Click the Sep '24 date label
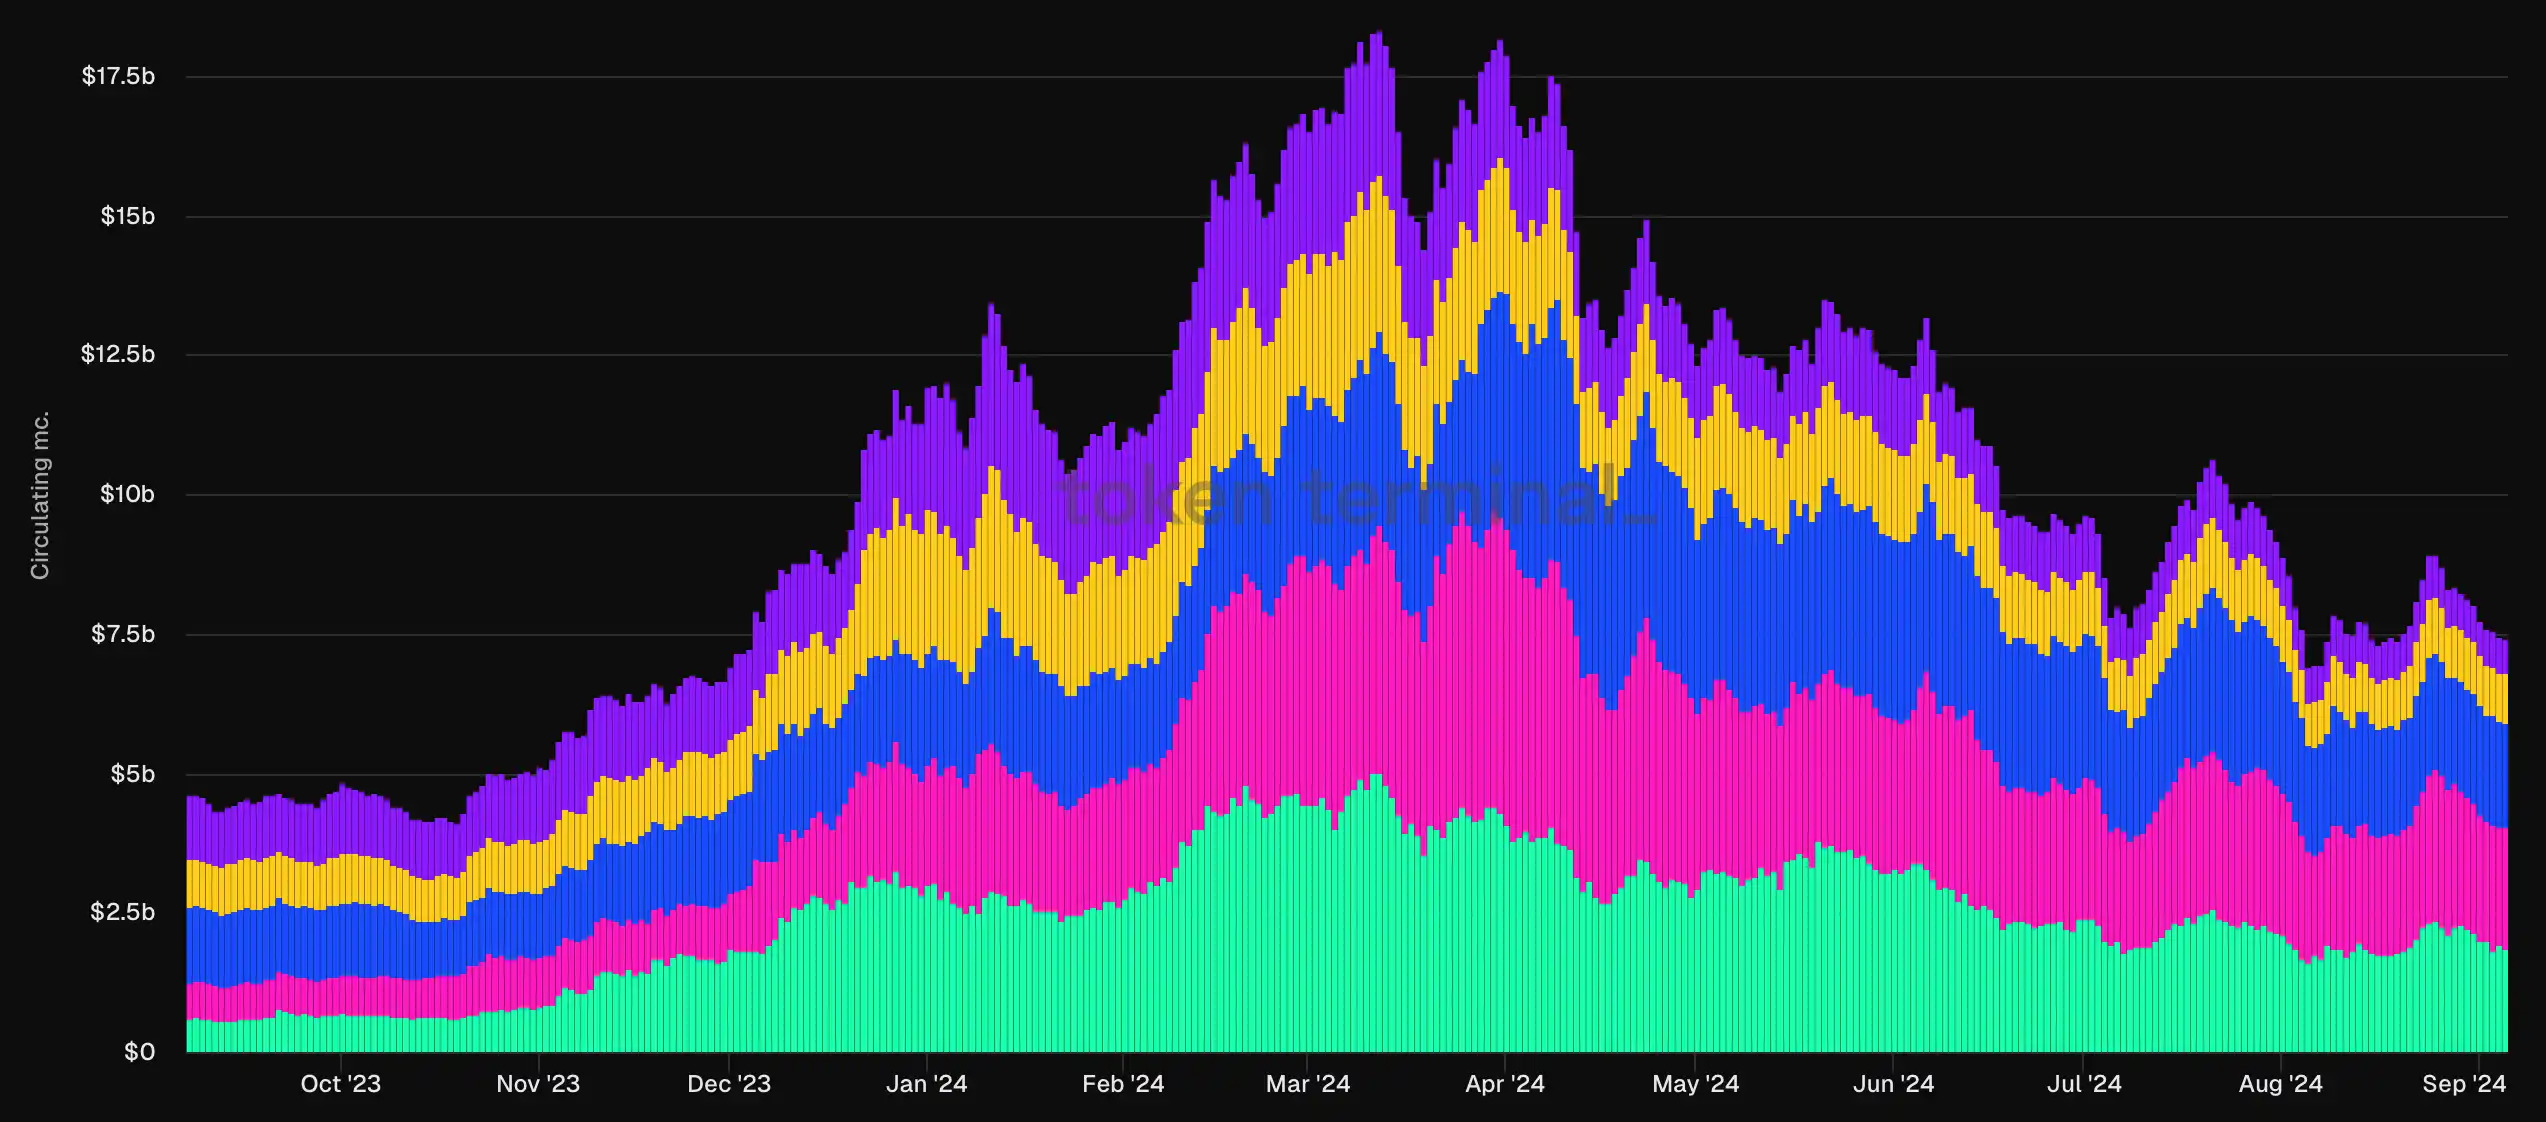This screenshot has width=2546, height=1122. (2463, 1084)
